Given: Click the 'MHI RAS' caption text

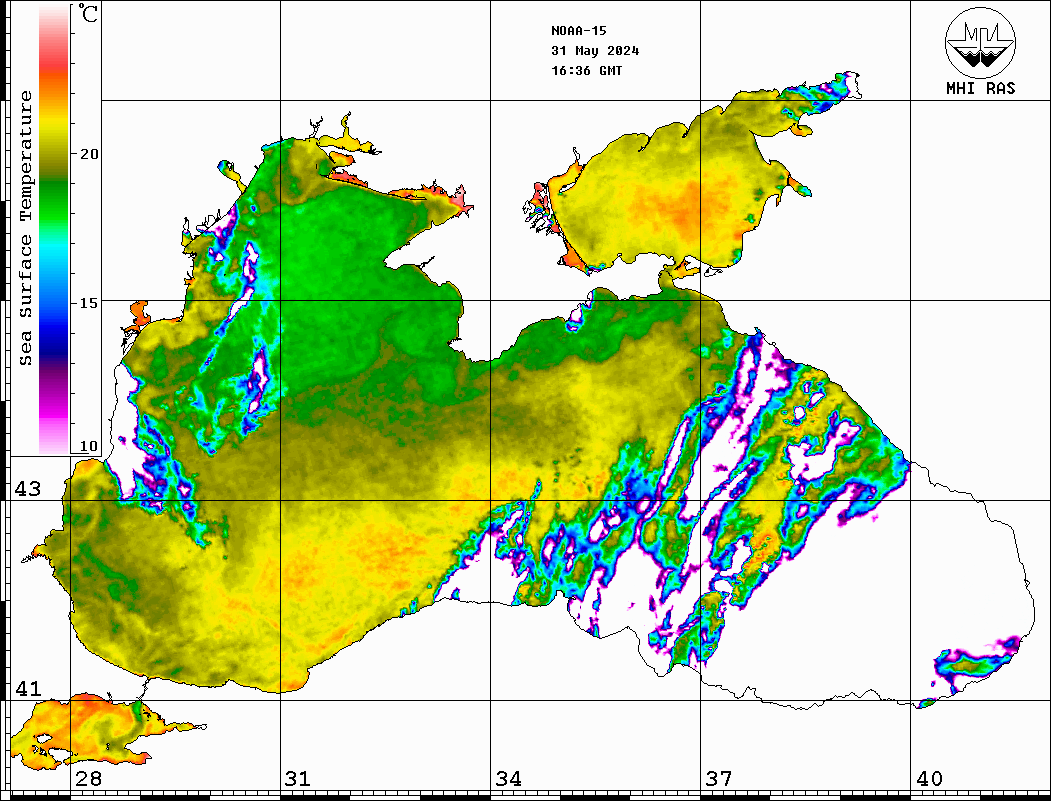Looking at the screenshot, I should click(980, 88).
